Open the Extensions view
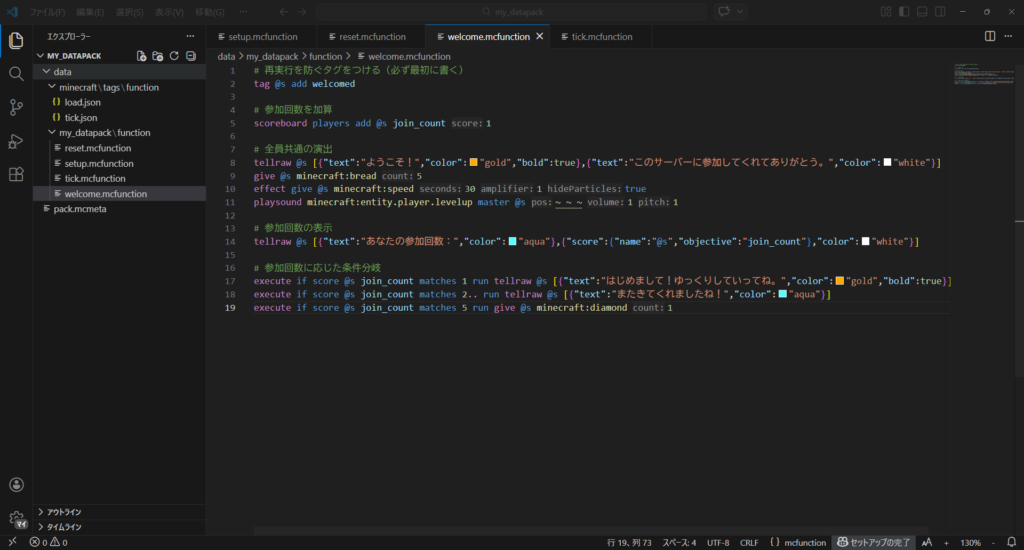Viewport: 1024px width, 550px height. click(x=16, y=174)
